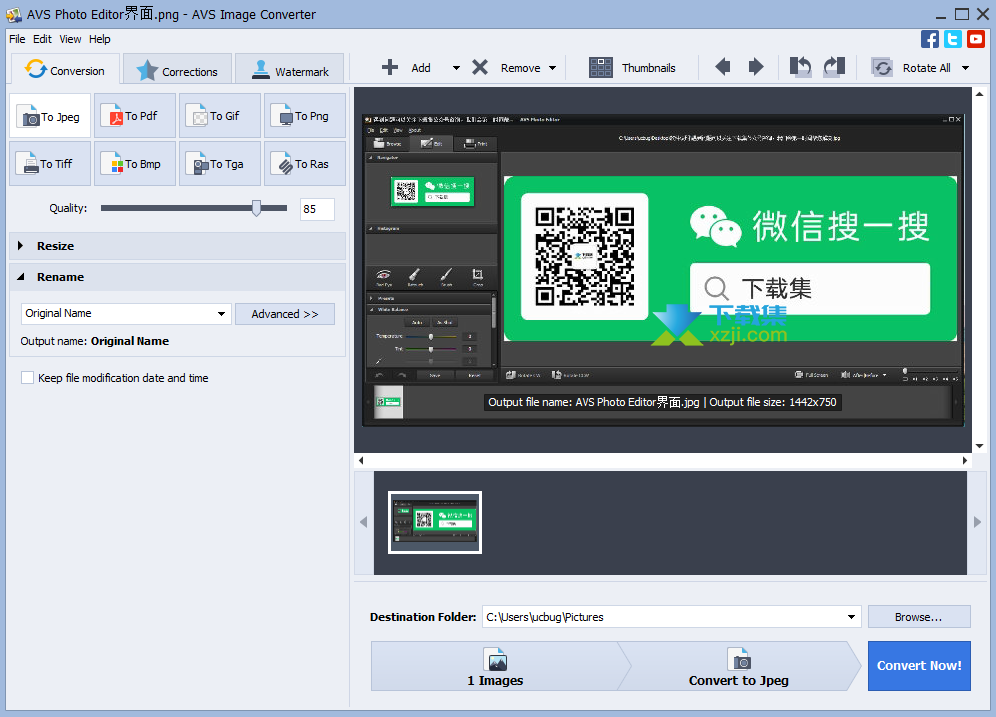Remove the selected image with X icon
The height and width of the screenshot is (717, 996).
480,67
